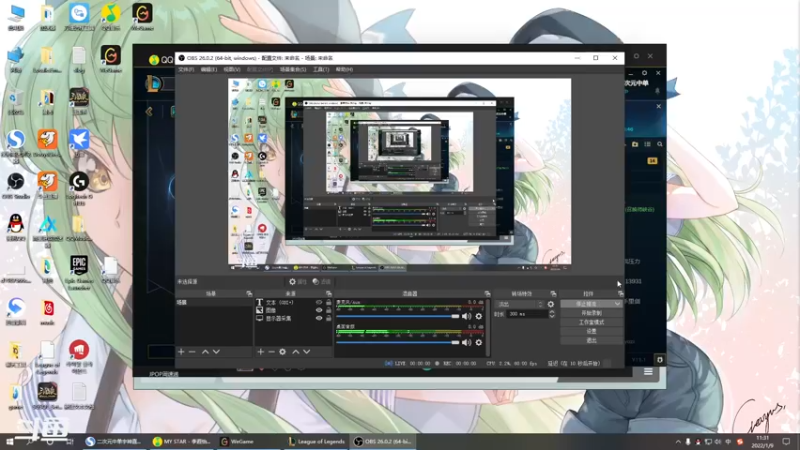The height and width of the screenshot is (450, 800).
Task: Pop out the Sources dock panel
Action: [x=329, y=294]
